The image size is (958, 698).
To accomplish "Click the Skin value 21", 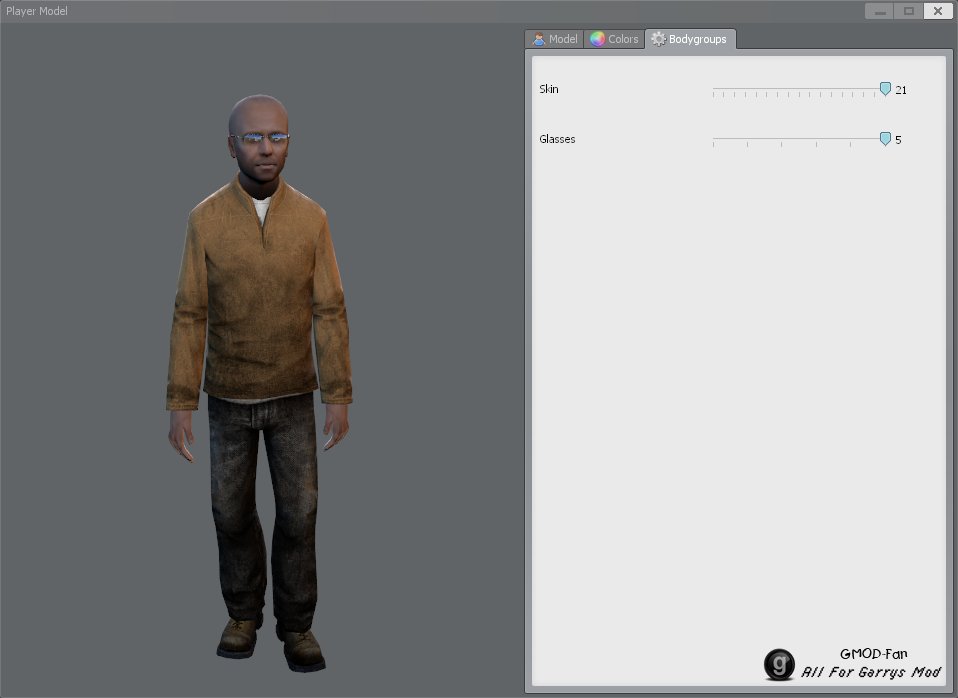I will 901,90.
